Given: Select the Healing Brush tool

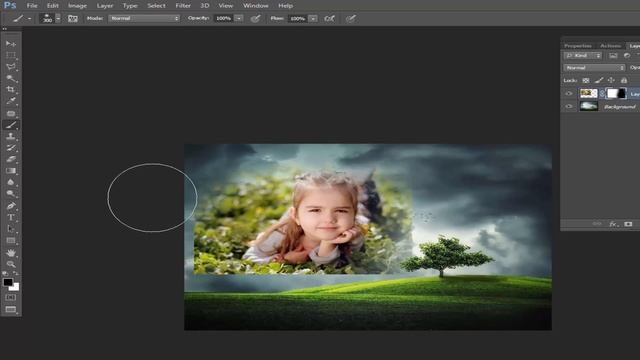Looking at the screenshot, I should [x=11, y=113].
